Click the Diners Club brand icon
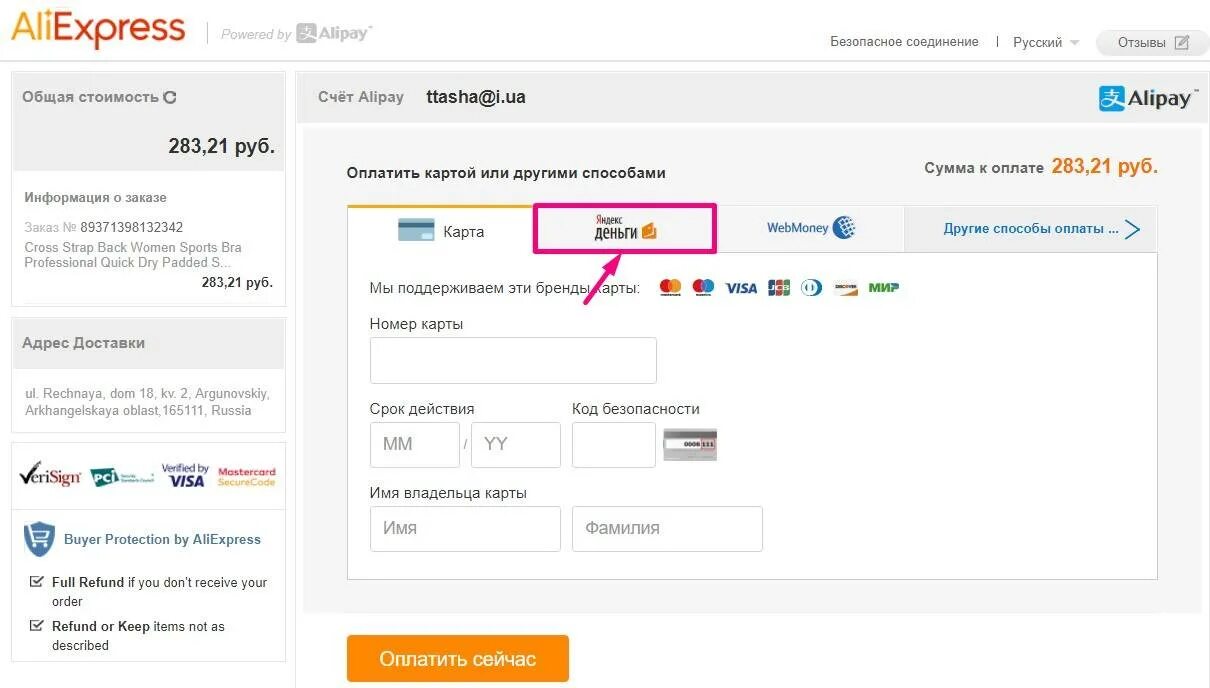This screenshot has height=688, width=1210. pyautogui.click(x=811, y=288)
